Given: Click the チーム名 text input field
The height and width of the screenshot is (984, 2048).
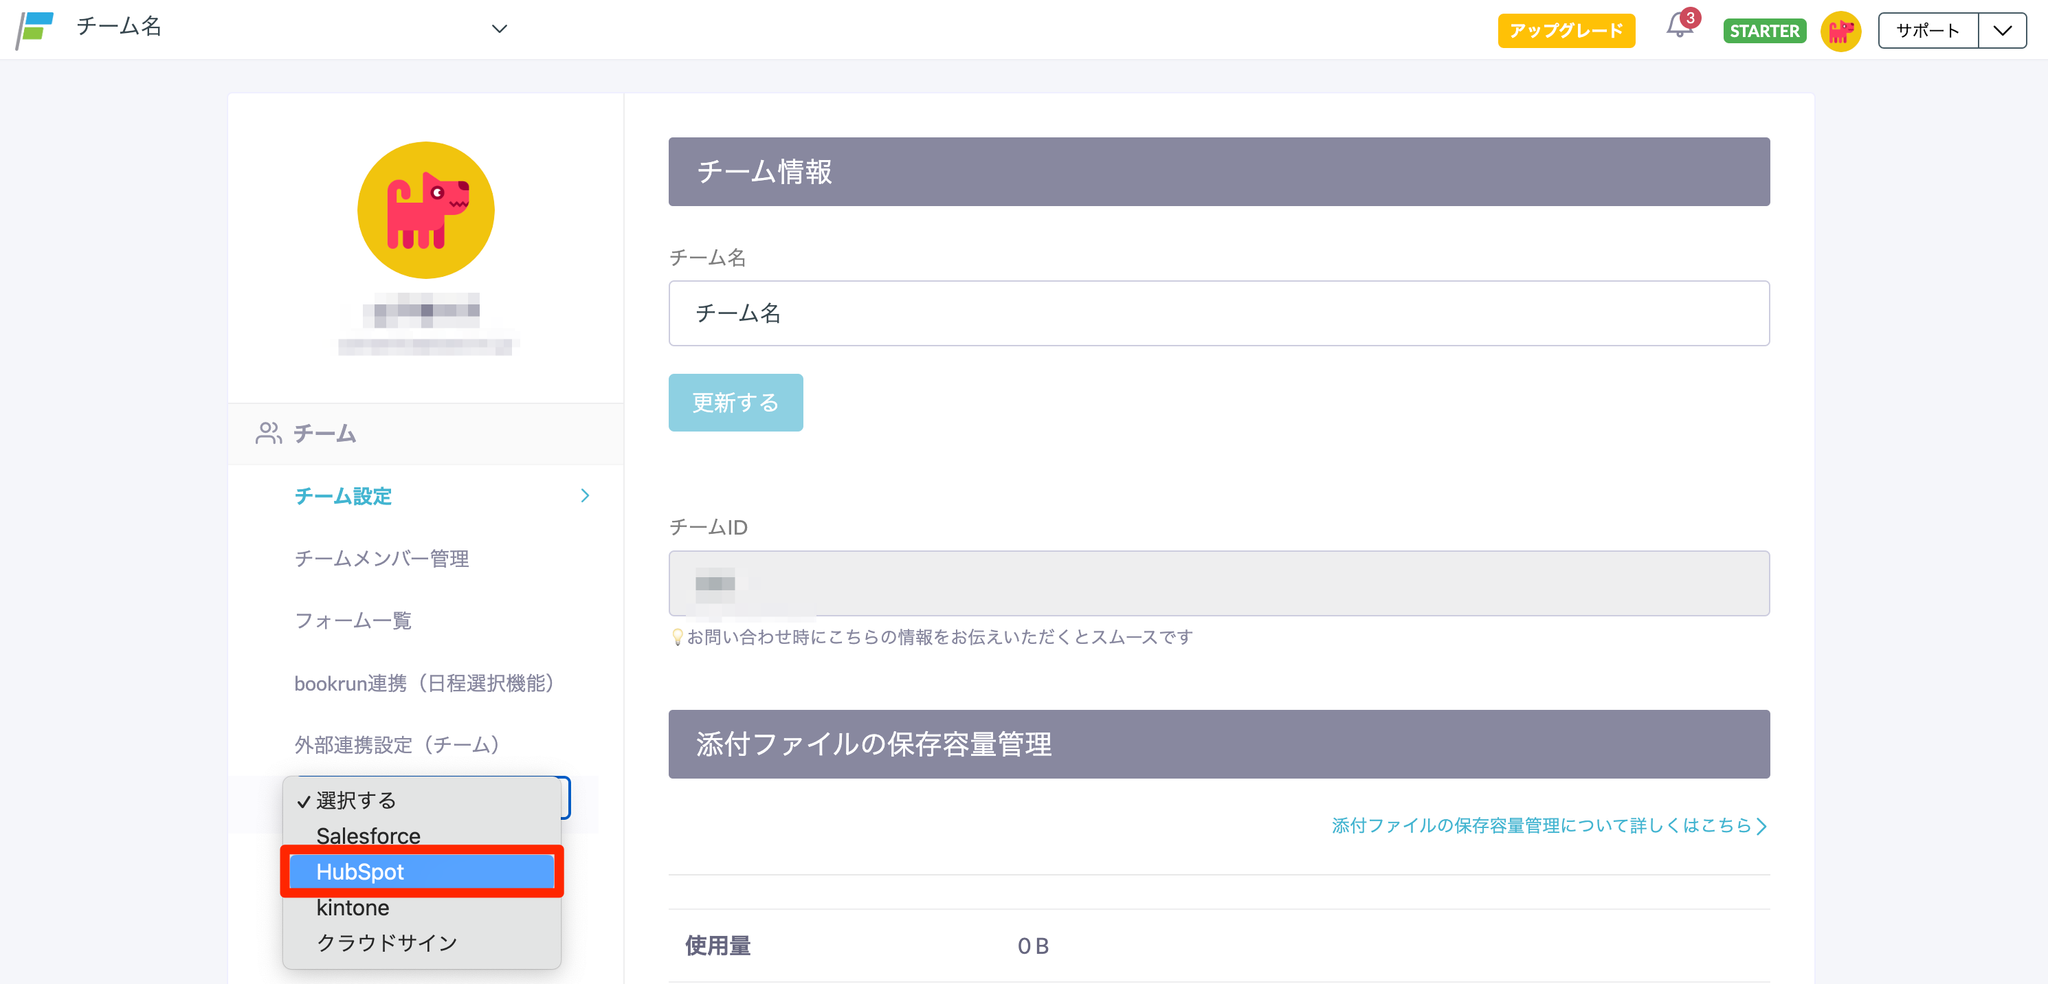Looking at the screenshot, I should (x=1218, y=314).
